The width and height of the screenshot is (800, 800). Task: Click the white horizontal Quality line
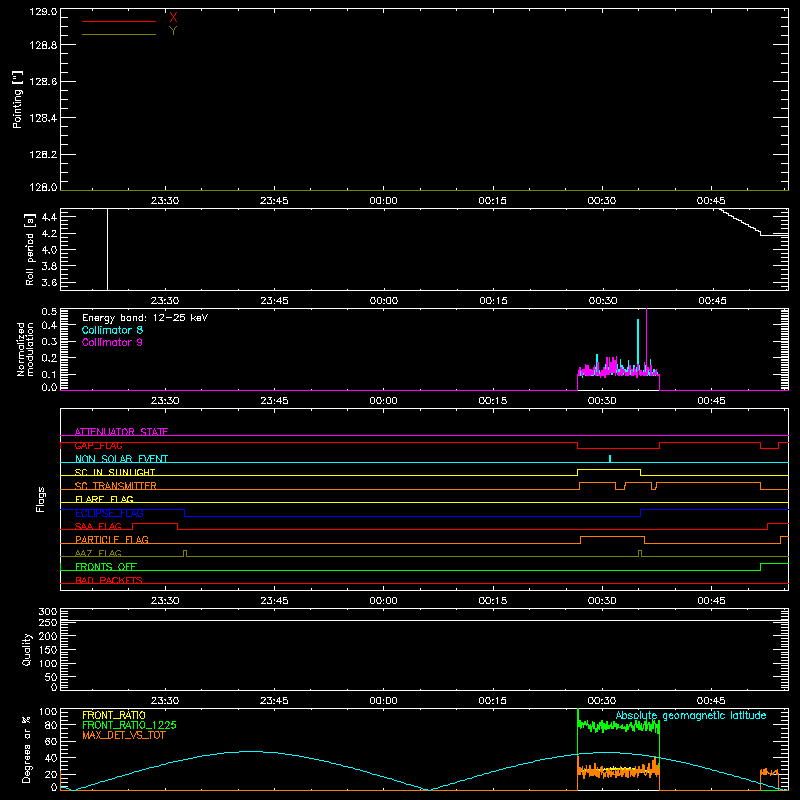click(424, 620)
